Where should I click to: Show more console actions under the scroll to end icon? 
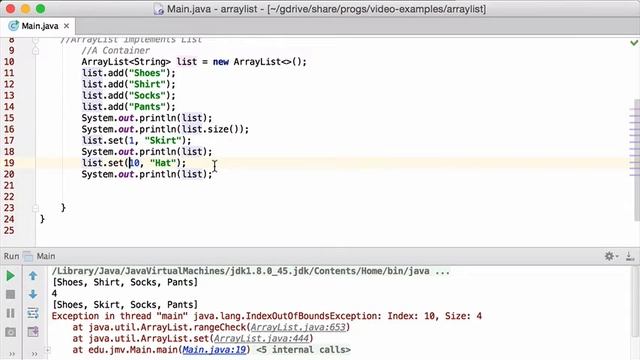(x=34, y=353)
